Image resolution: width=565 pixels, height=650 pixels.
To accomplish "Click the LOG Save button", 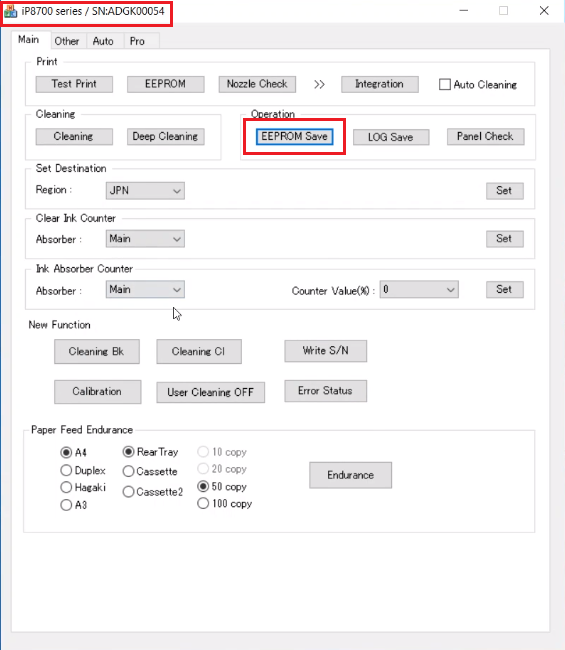I will coord(391,137).
